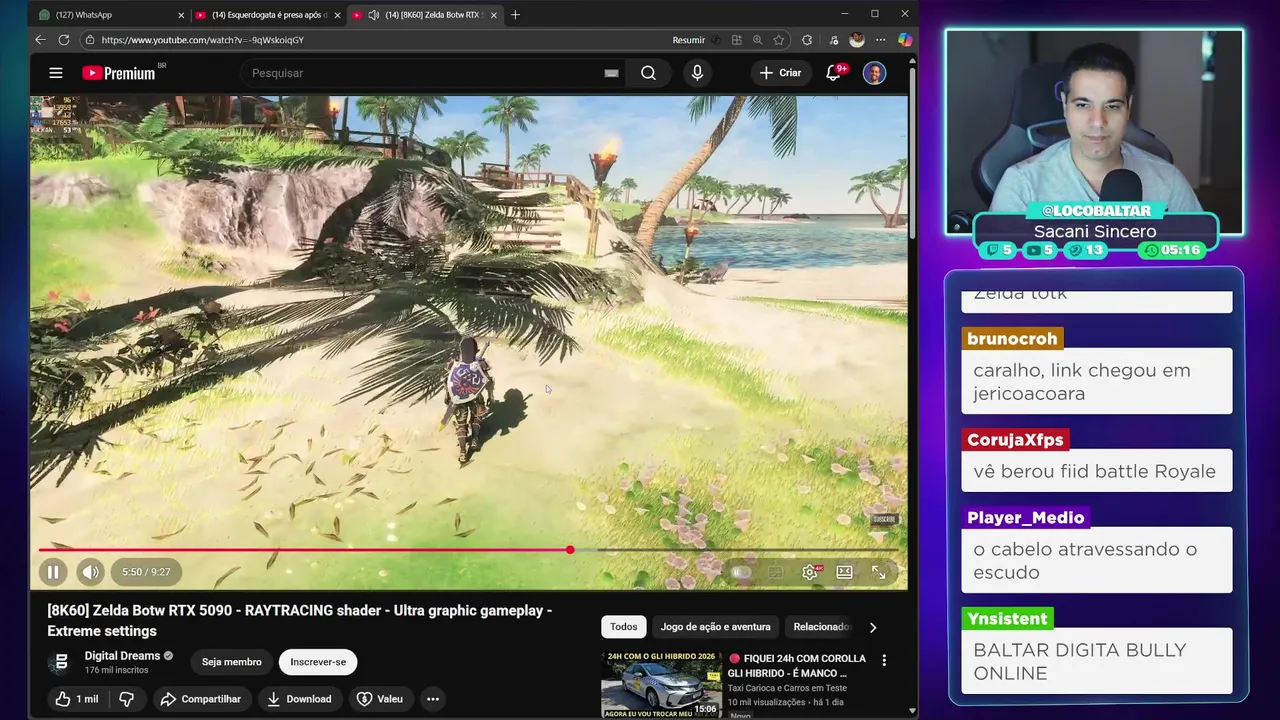Click the Subscribe watermark in the video
Viewport: 1280px width, 720px height.
point(884,519)
